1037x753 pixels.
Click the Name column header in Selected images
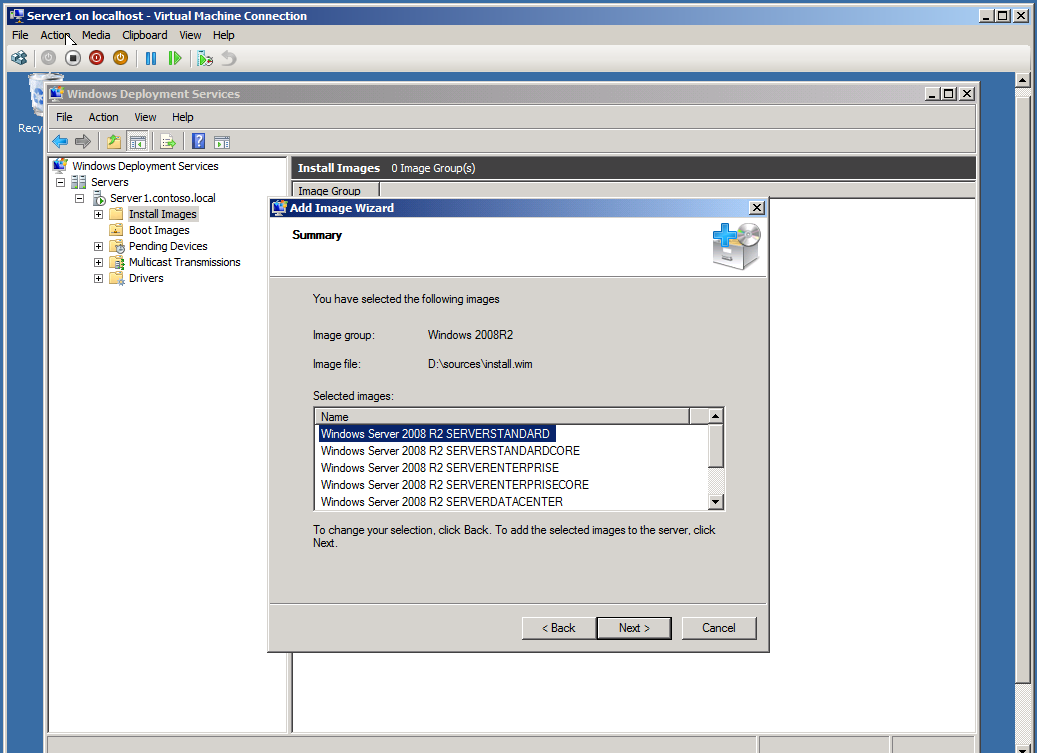[502, 416]
